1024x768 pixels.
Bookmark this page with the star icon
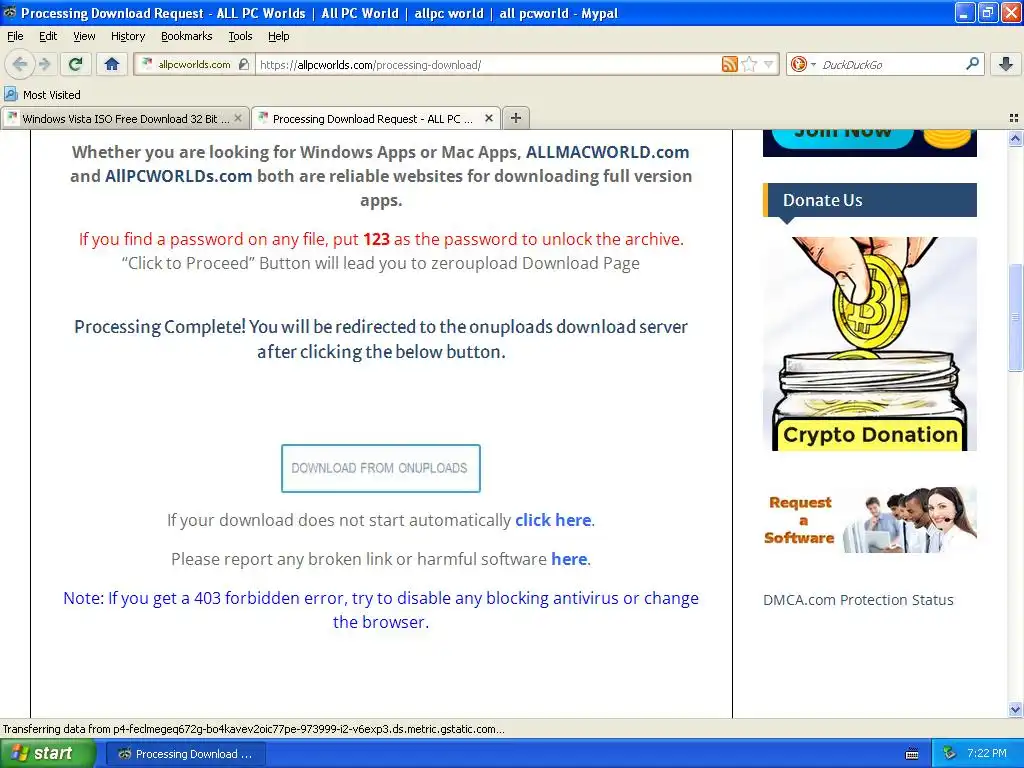click(x=749, y=64)
